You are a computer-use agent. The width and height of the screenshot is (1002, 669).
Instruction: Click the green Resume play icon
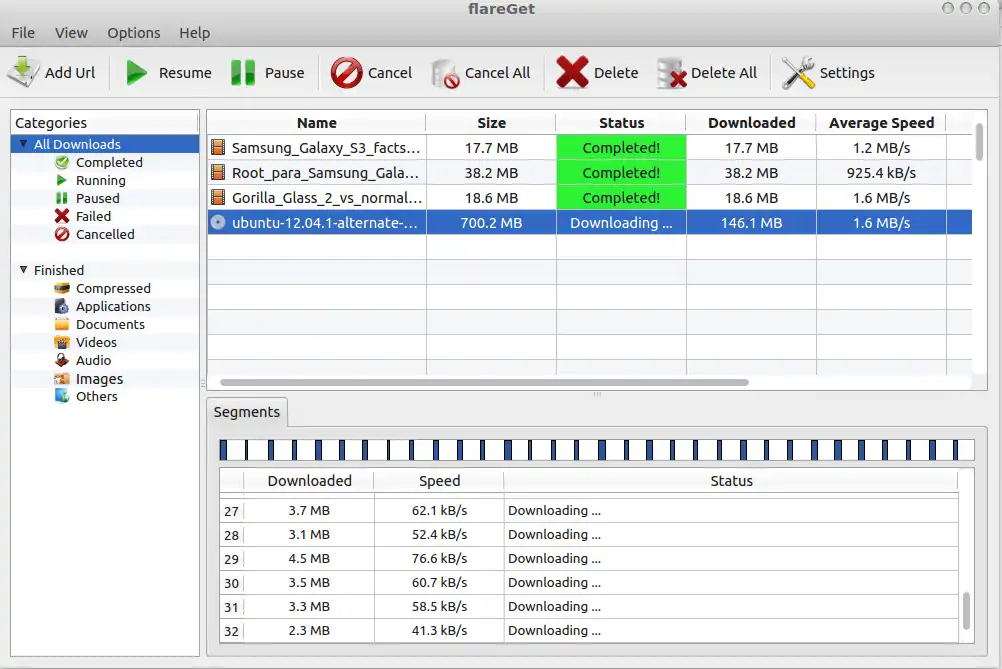coord(136,73)
